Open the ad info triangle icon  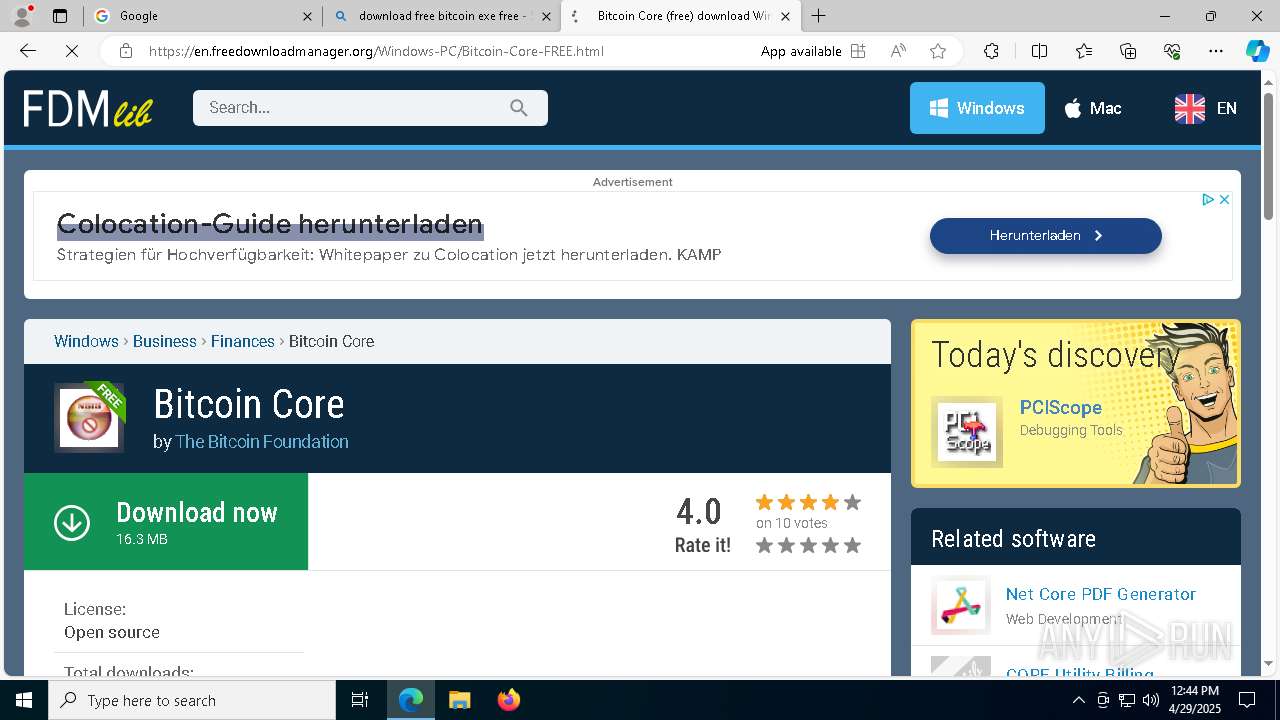tap(1208, 200)
